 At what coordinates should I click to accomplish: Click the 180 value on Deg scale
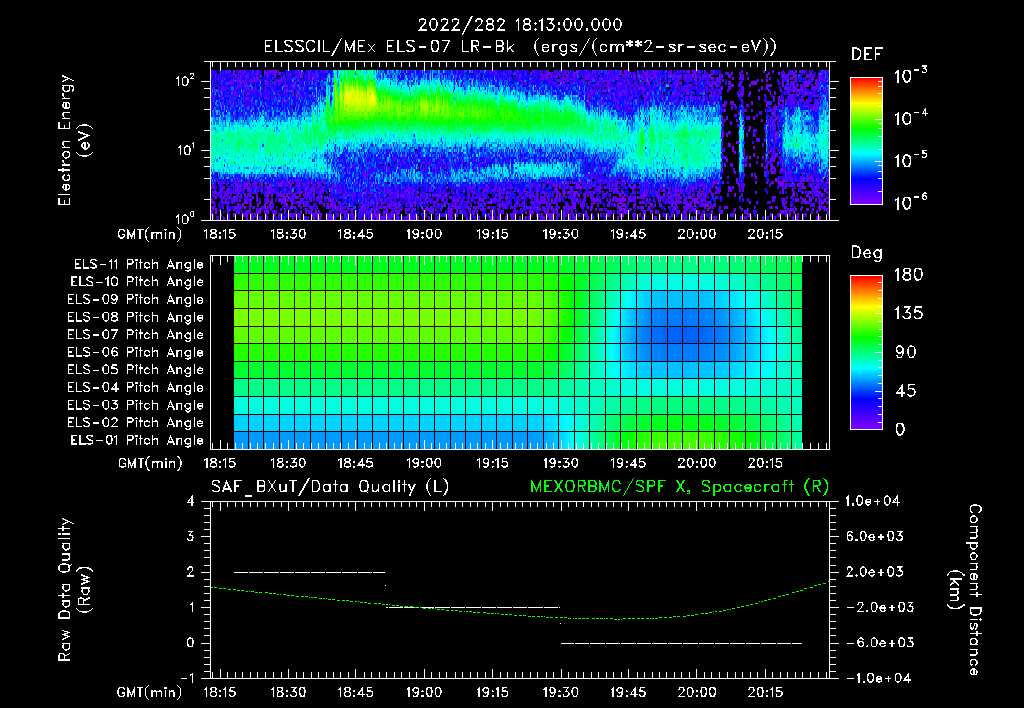coord(908,275)
